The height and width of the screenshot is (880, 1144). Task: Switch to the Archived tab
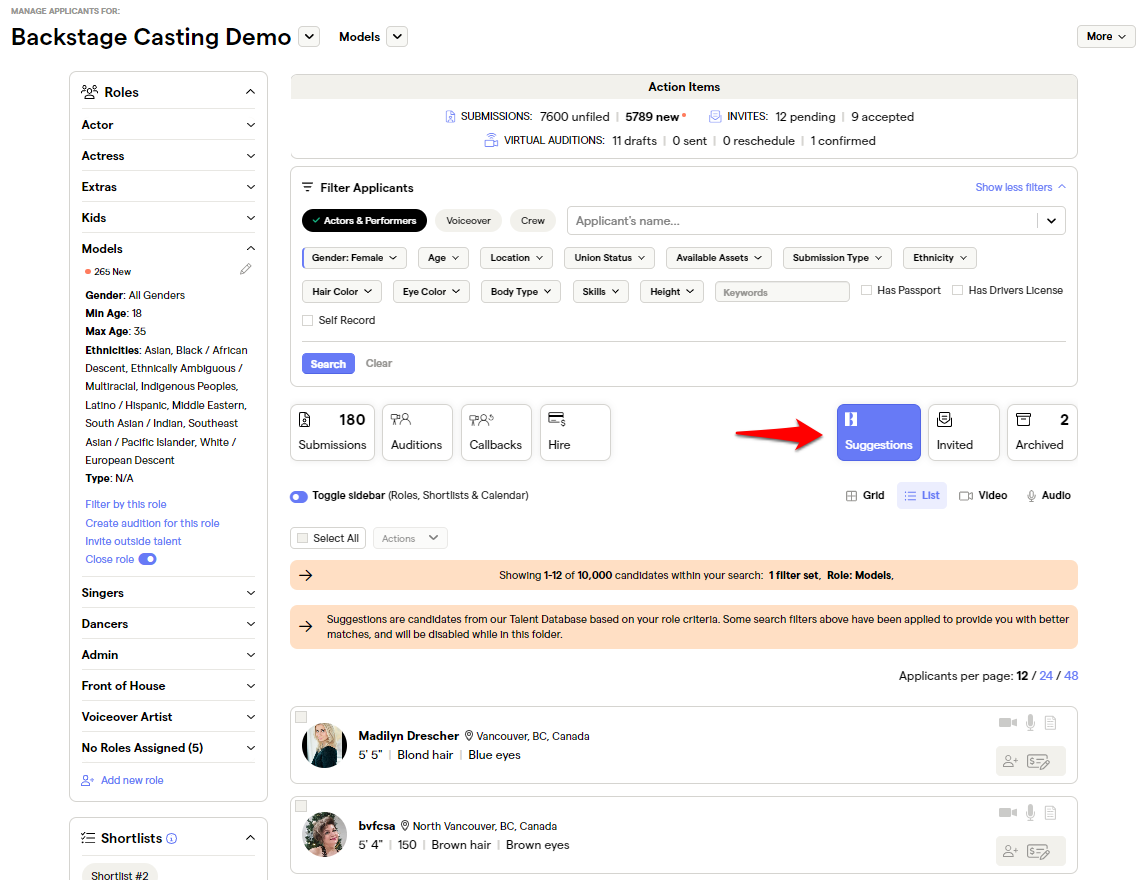pyautogui.click(x=1042, y=432)
